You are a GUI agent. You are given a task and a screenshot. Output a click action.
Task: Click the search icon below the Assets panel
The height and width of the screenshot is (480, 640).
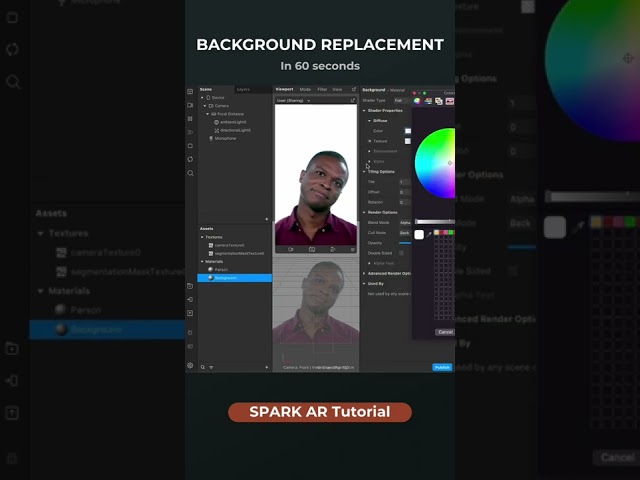click(203, 367)
